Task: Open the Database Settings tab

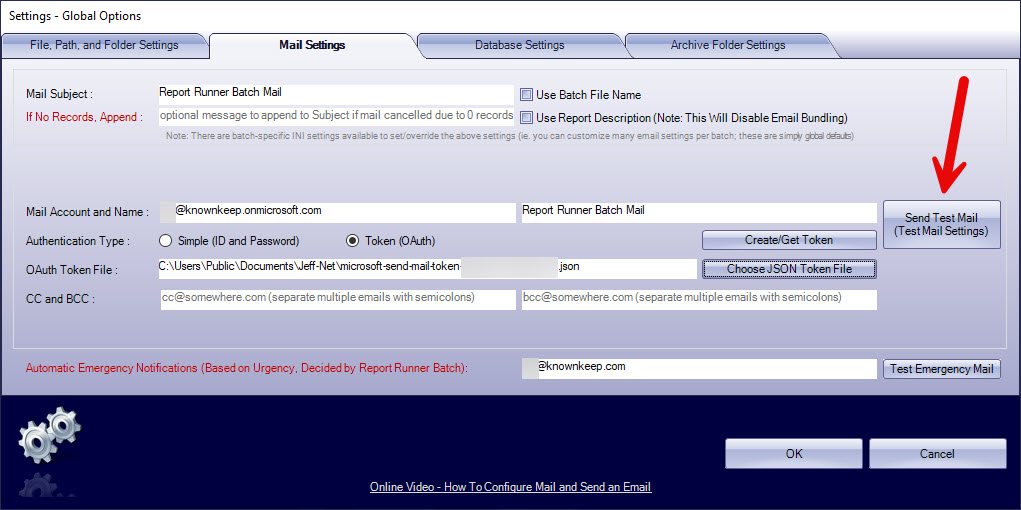Action: pos(519,45)
